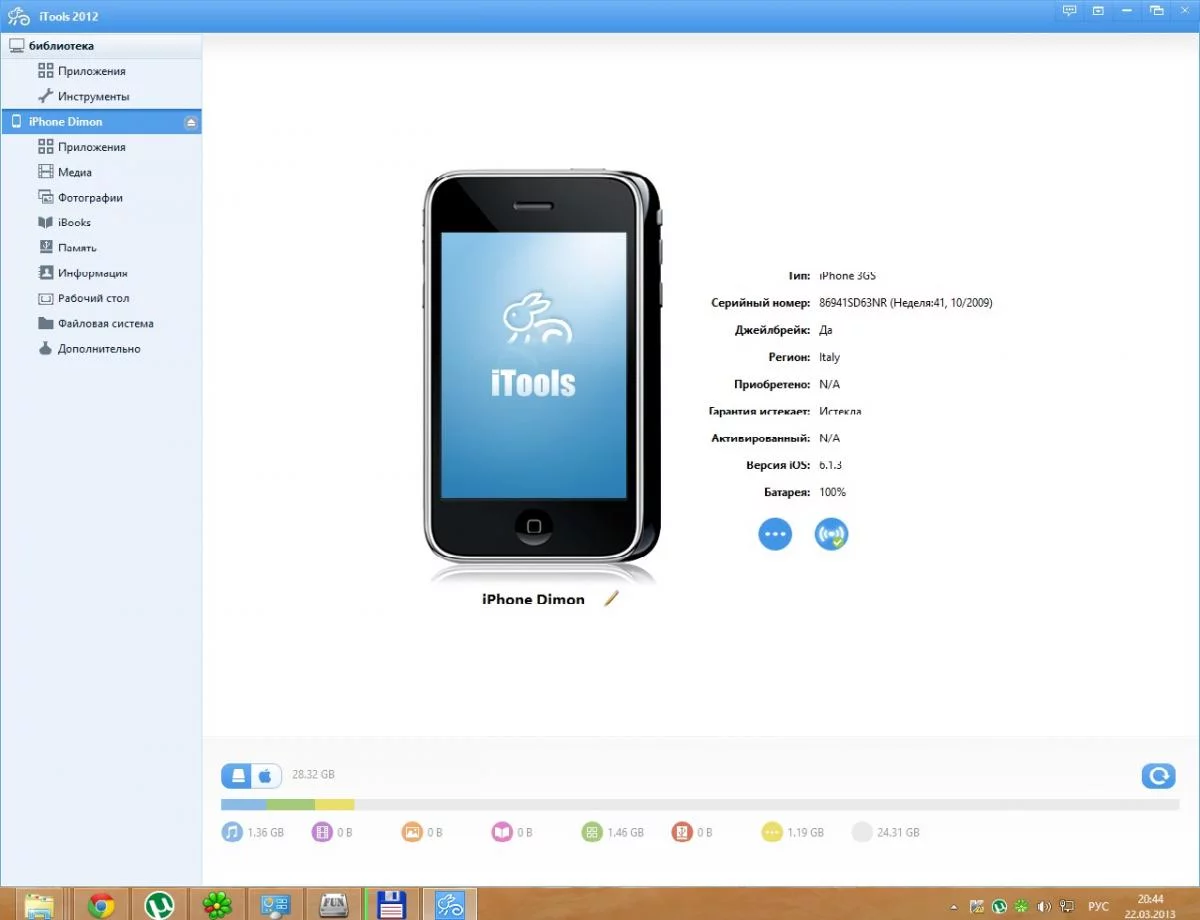The width and height of the screenshot is (1200, 920).
Task: Click the iPhone device image
Action: 542,367
